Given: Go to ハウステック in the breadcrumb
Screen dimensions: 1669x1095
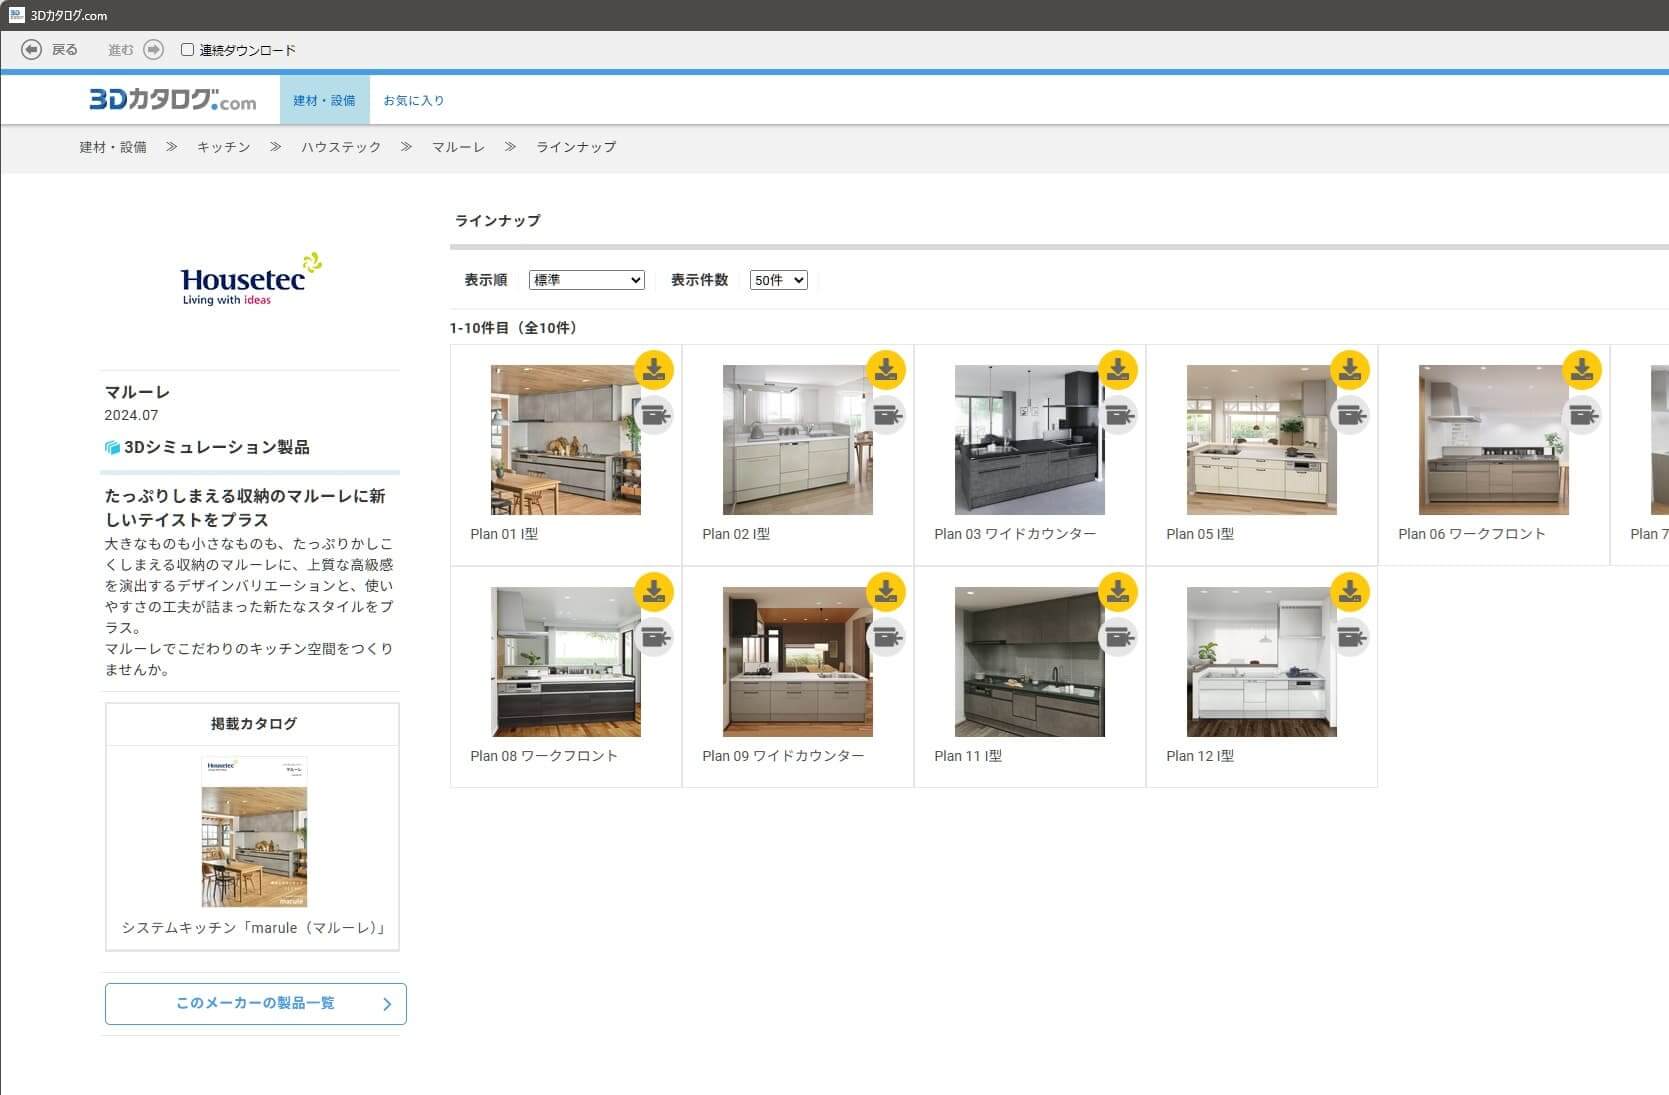Looking at the screenshot, I should point(341,147).
